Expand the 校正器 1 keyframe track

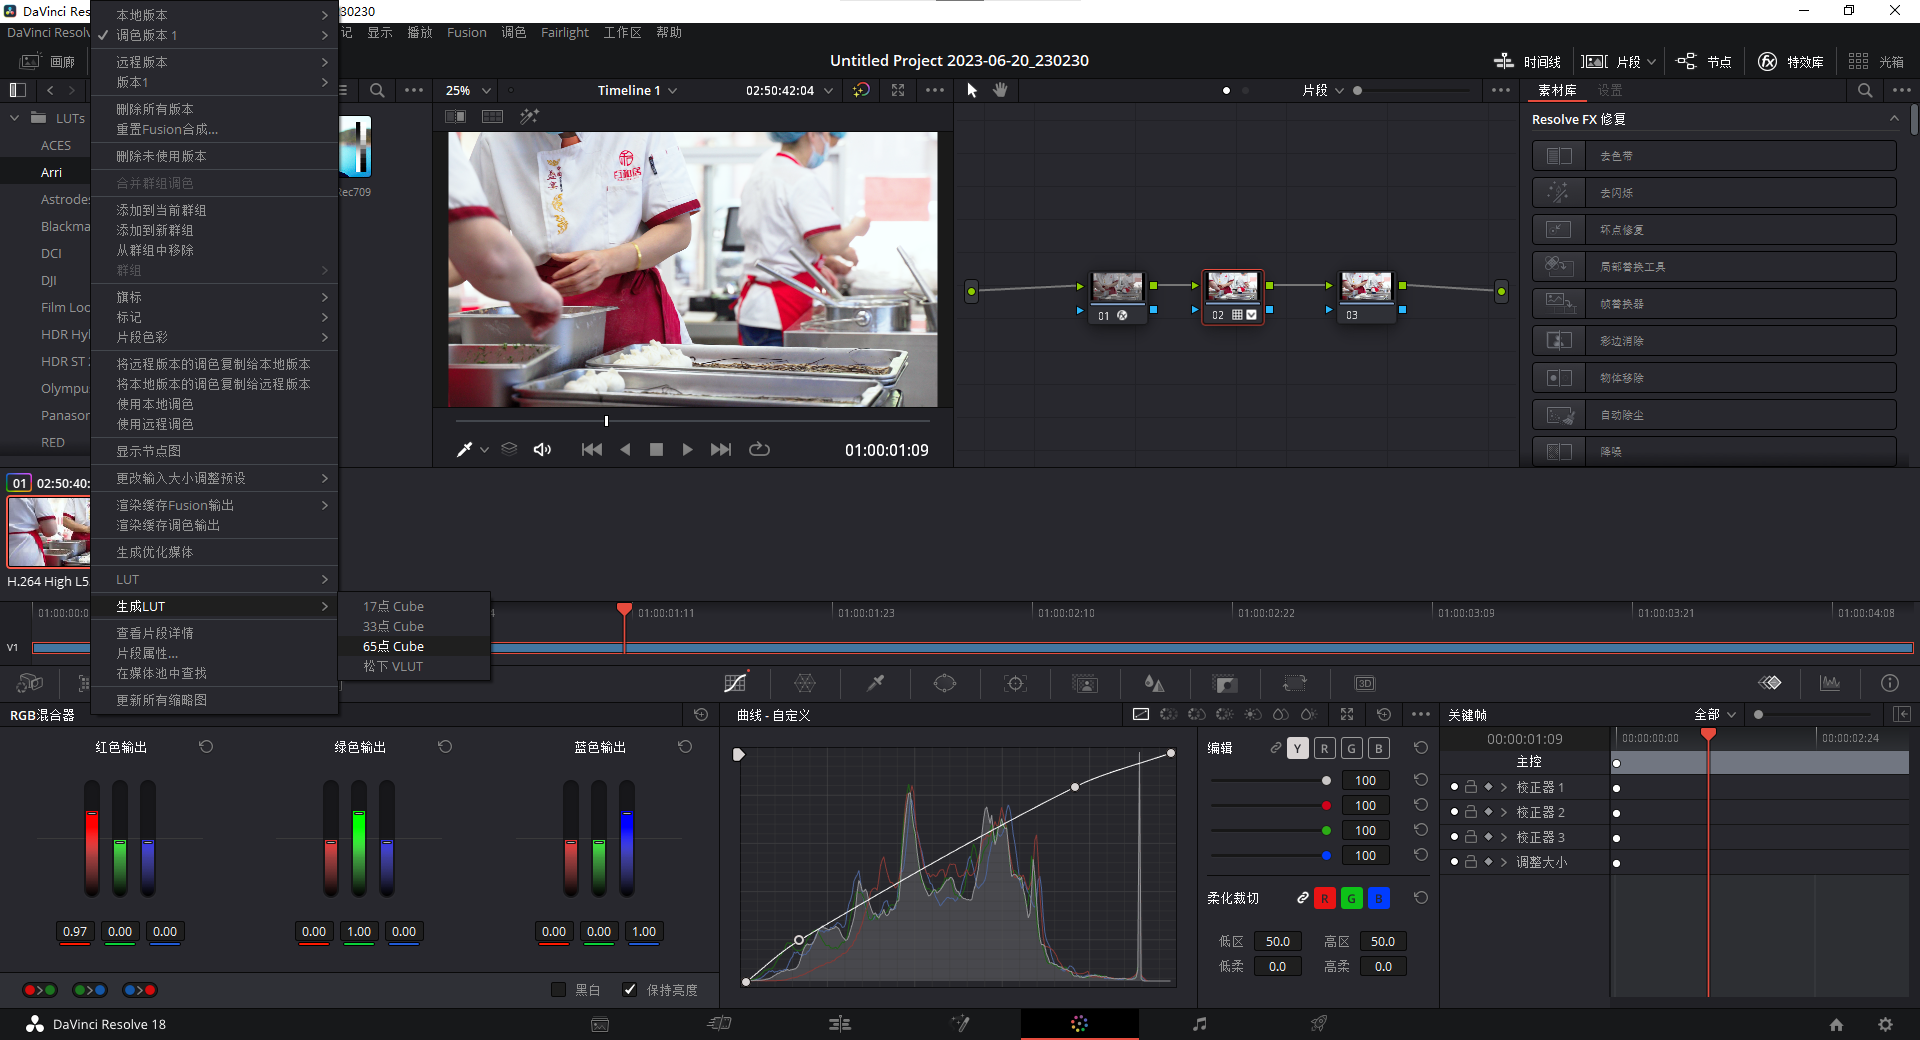[1503, 787]
